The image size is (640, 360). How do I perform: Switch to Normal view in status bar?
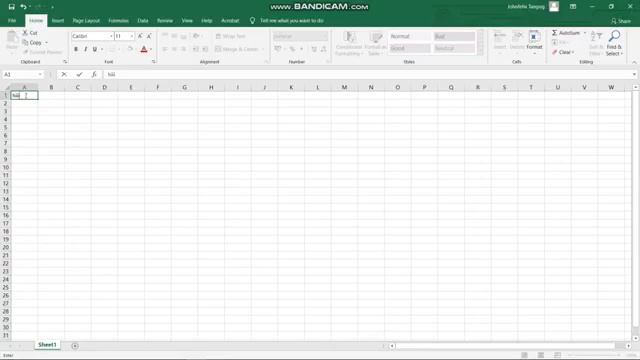click(x=524, y=355)
